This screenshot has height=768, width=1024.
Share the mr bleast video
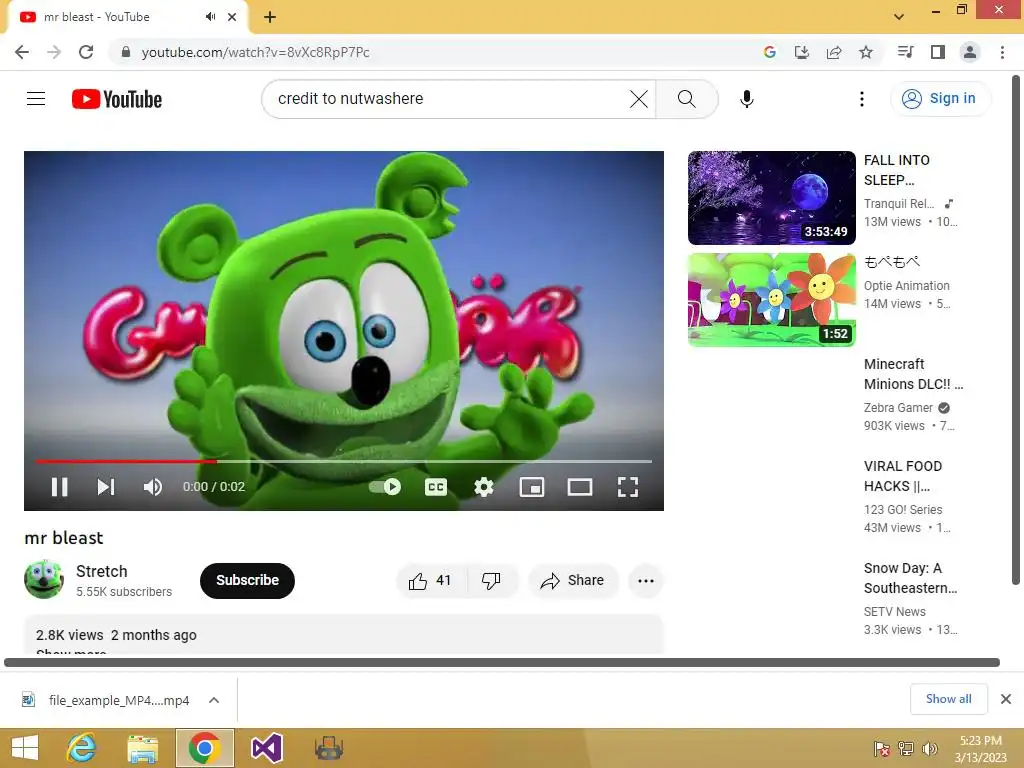point(573,581)
